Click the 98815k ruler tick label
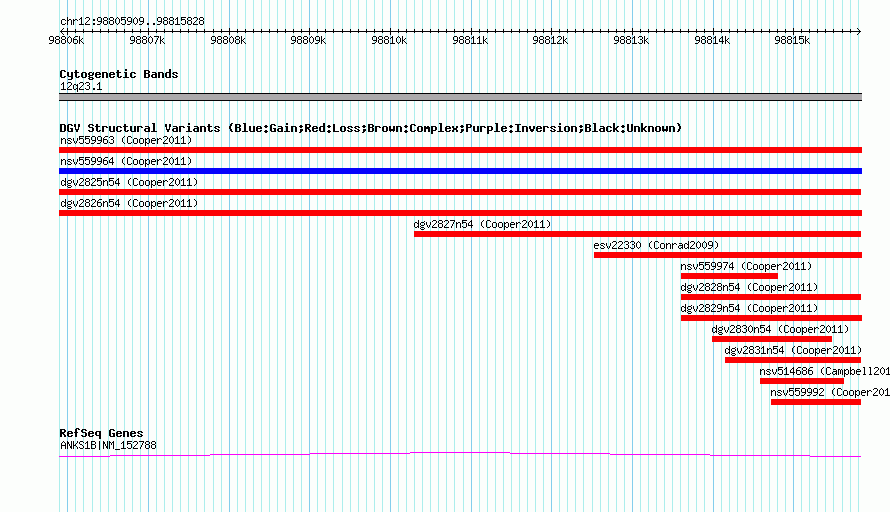 click(792, 40)
